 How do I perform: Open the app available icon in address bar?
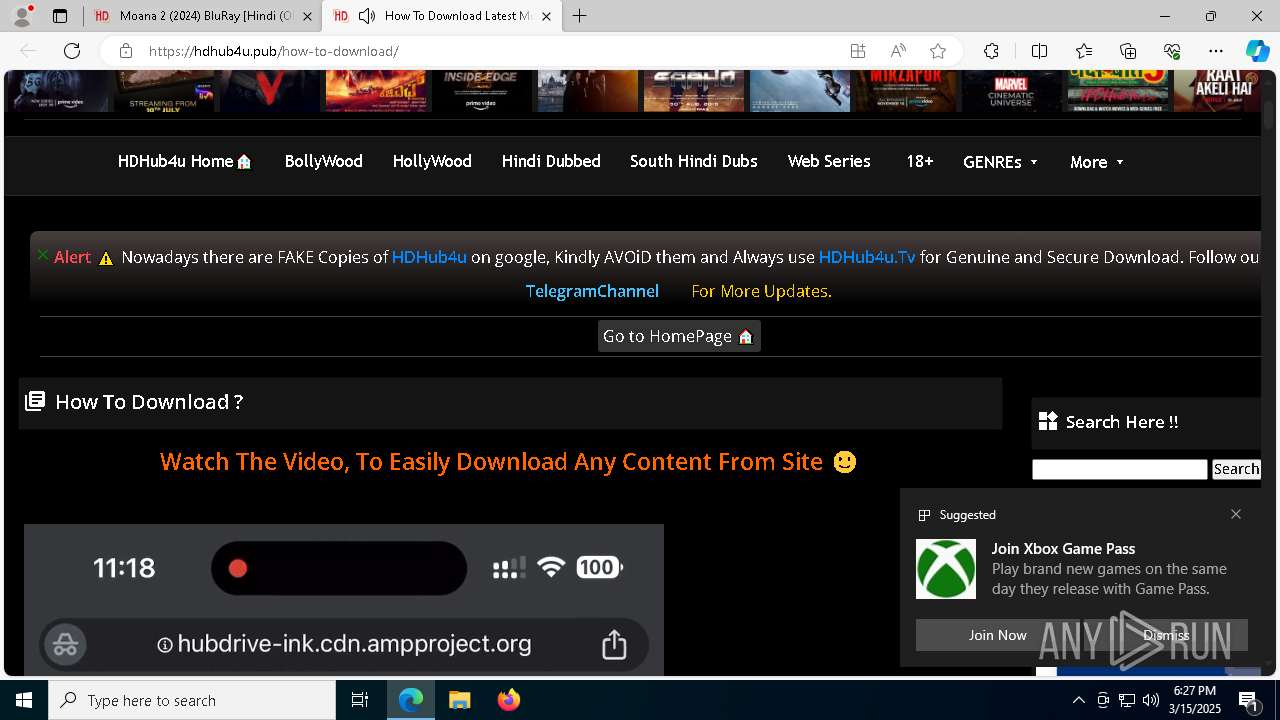(858, 51)
